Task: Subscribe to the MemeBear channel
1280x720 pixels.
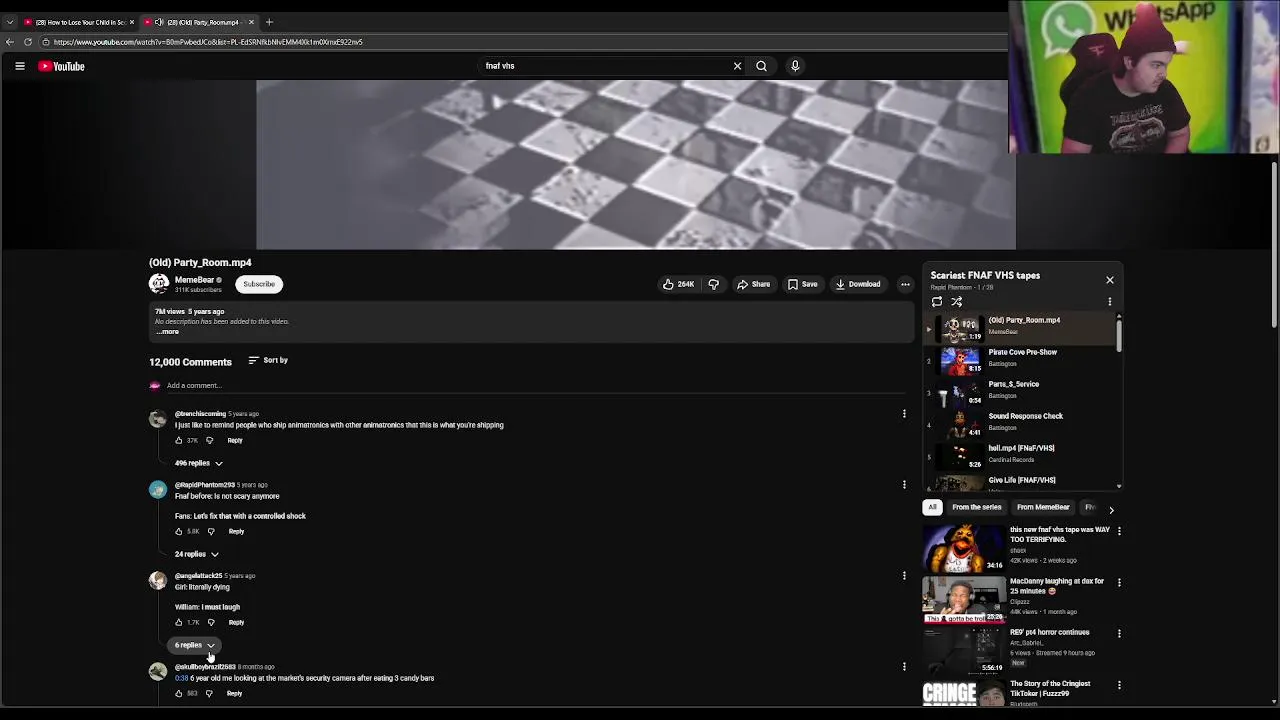Action: pos(259,284)
